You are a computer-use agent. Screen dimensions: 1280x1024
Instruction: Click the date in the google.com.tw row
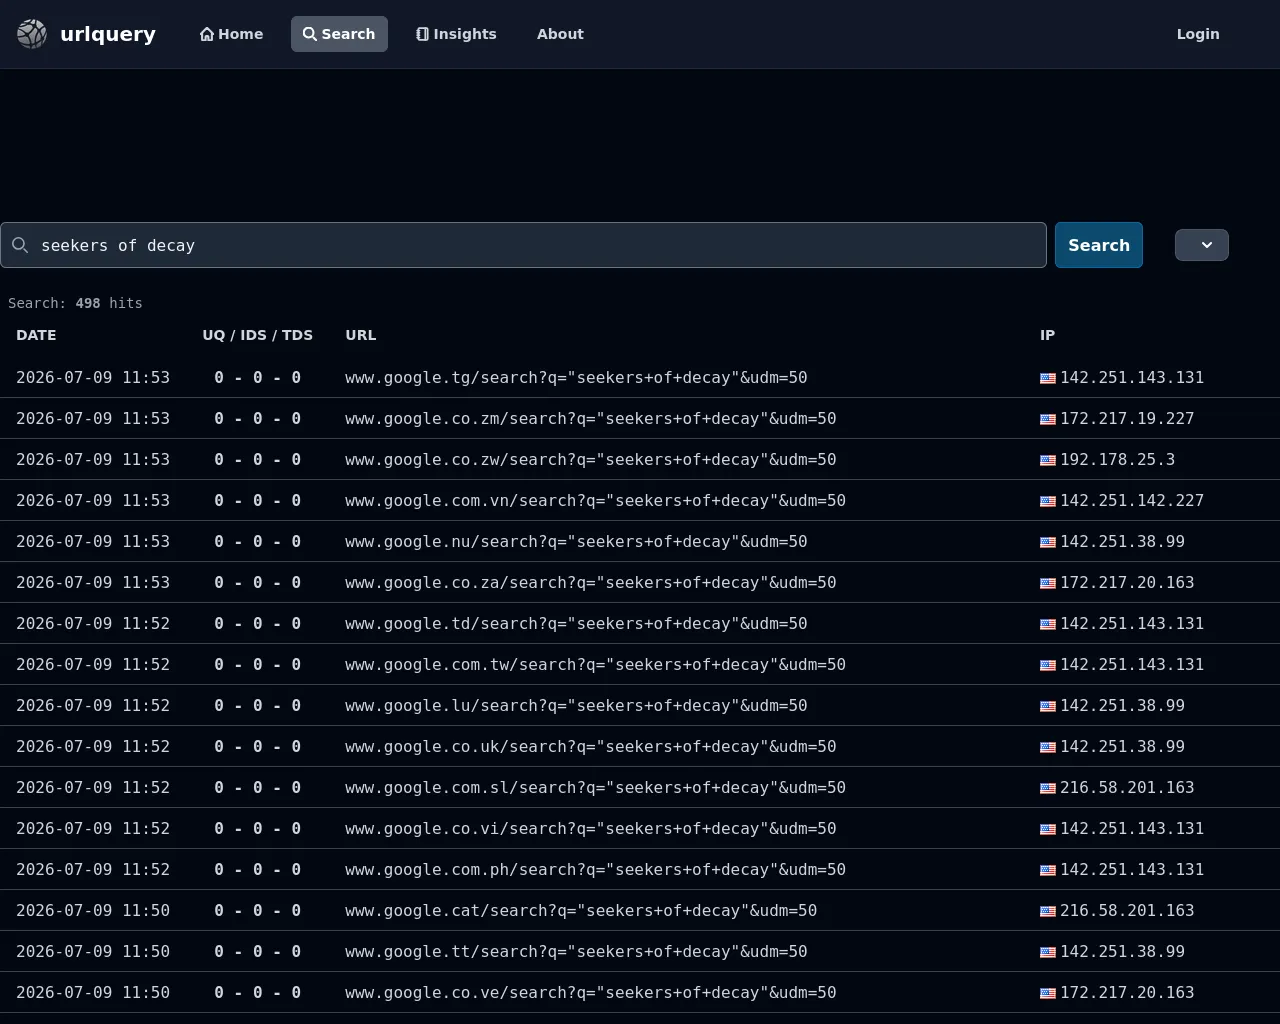[x=93, y=665]
